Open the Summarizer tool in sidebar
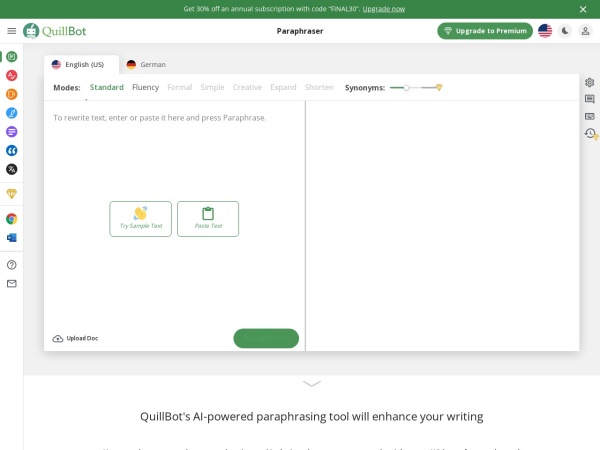600x450 pixels. click(x=11, y=131)
